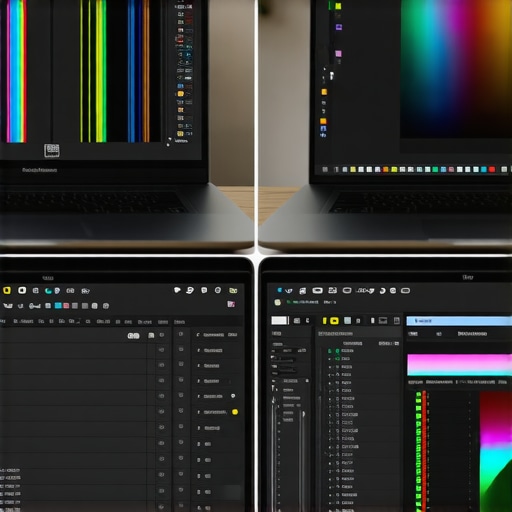Image resolution: width=512 pixels, height=512 pixels.
Task: Click the pale yellow round icon under the blue icon
Action: pos(277,302)
